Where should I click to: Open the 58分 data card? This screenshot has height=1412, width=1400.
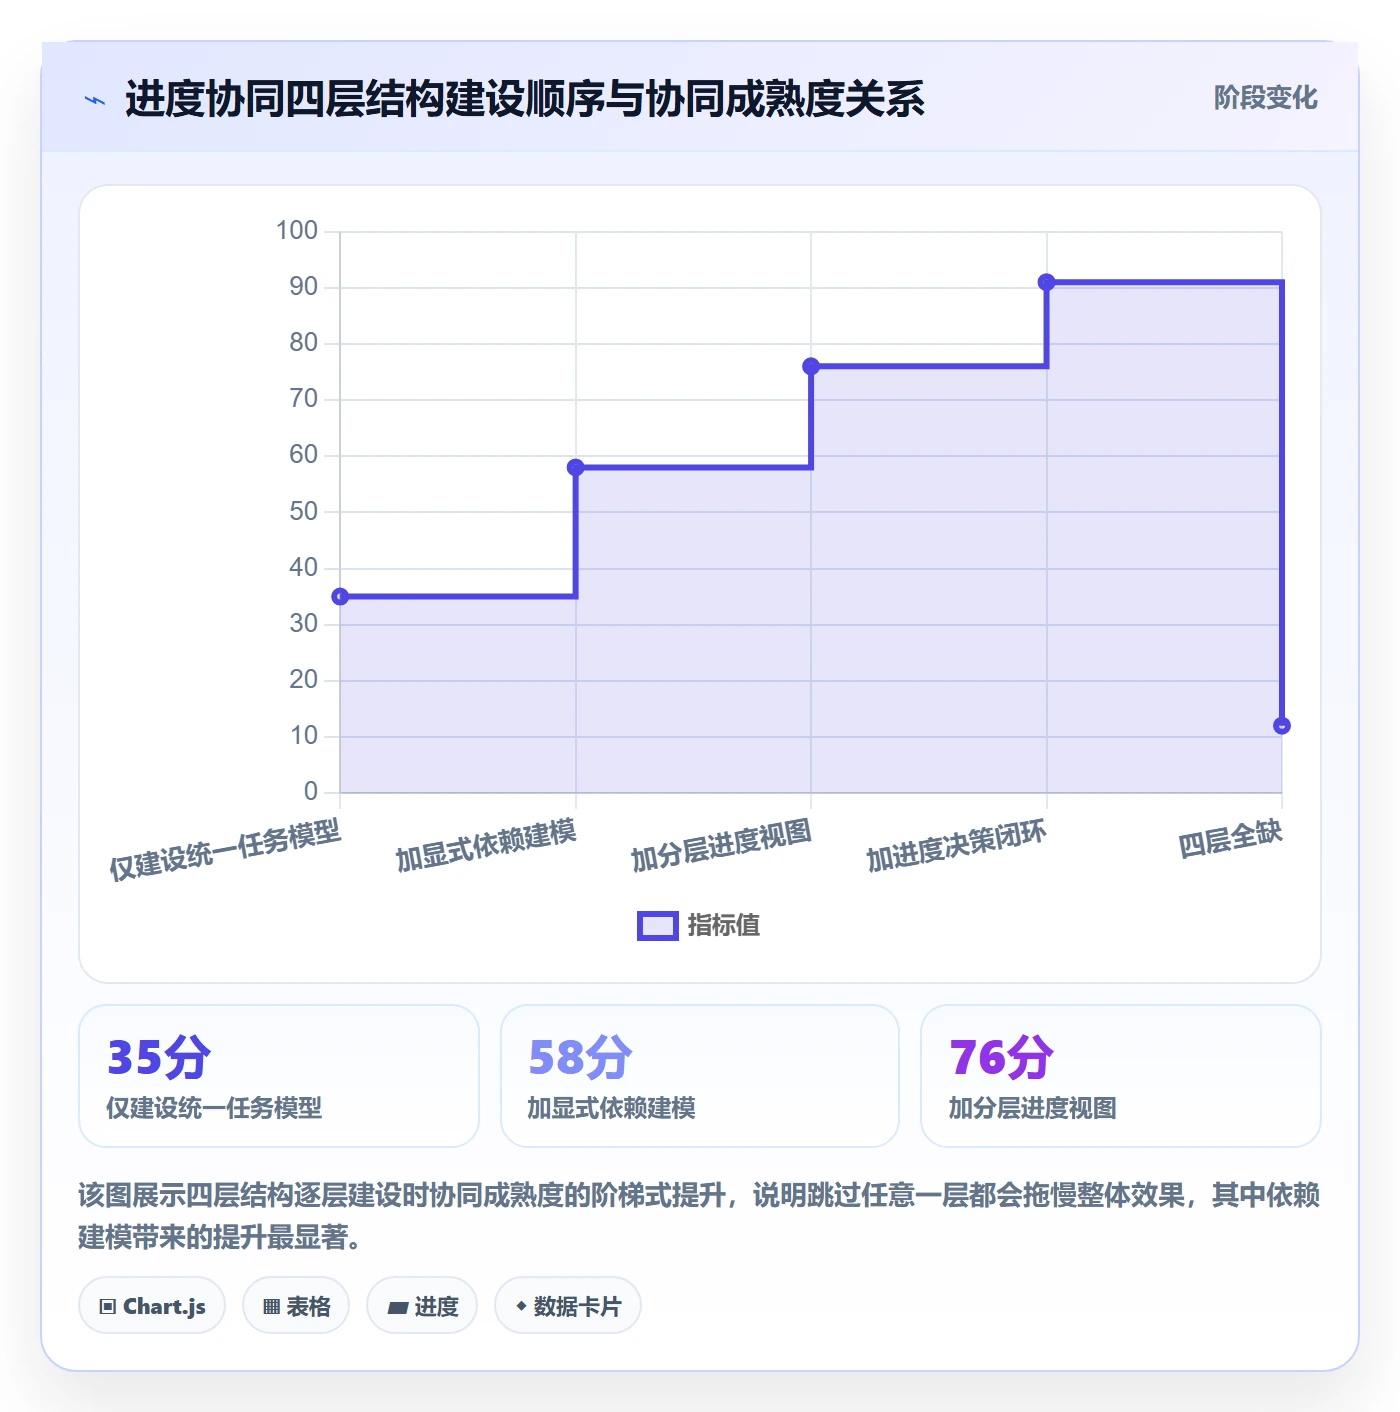[x=700, y=1076]
